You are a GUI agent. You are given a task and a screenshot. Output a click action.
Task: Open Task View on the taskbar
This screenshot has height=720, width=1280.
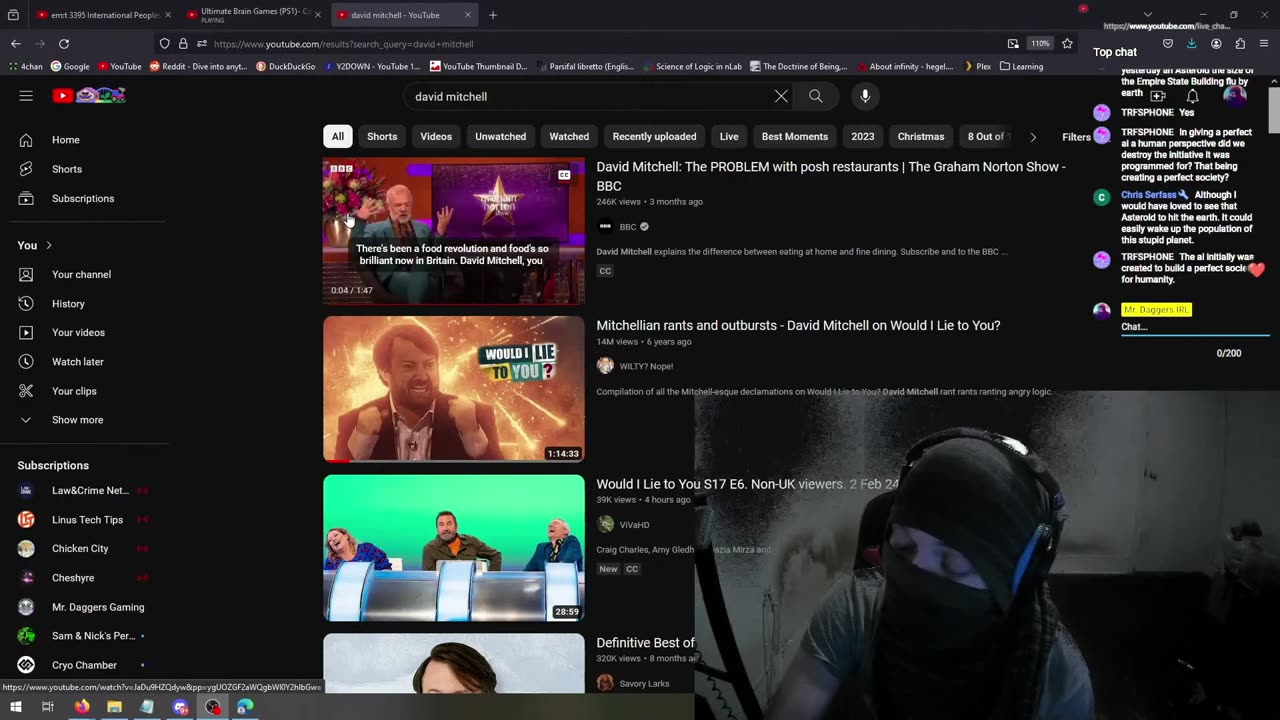click(47, 707)
